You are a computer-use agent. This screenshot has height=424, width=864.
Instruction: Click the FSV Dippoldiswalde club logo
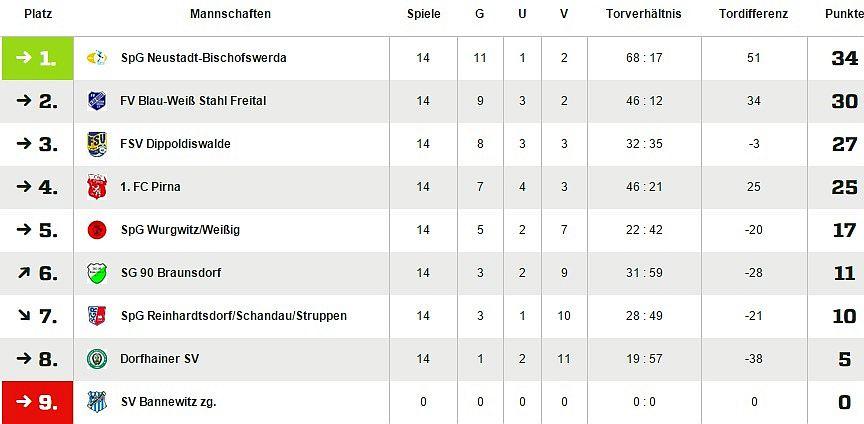point(97,144)
